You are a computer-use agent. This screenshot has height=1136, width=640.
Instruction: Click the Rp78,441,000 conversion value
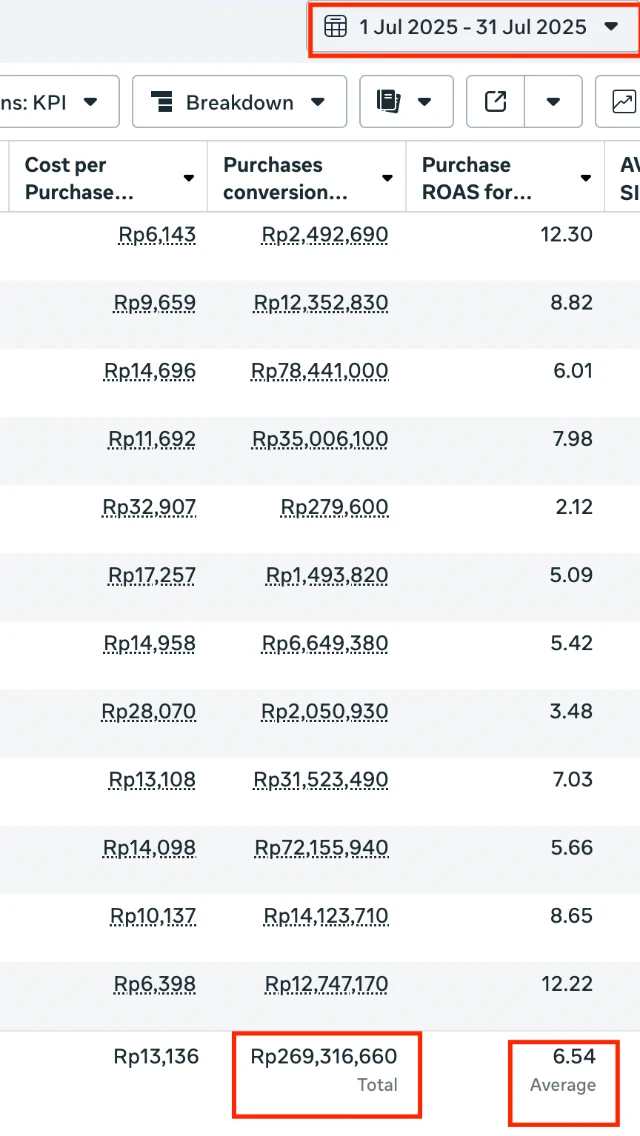(x=320, y=371)
